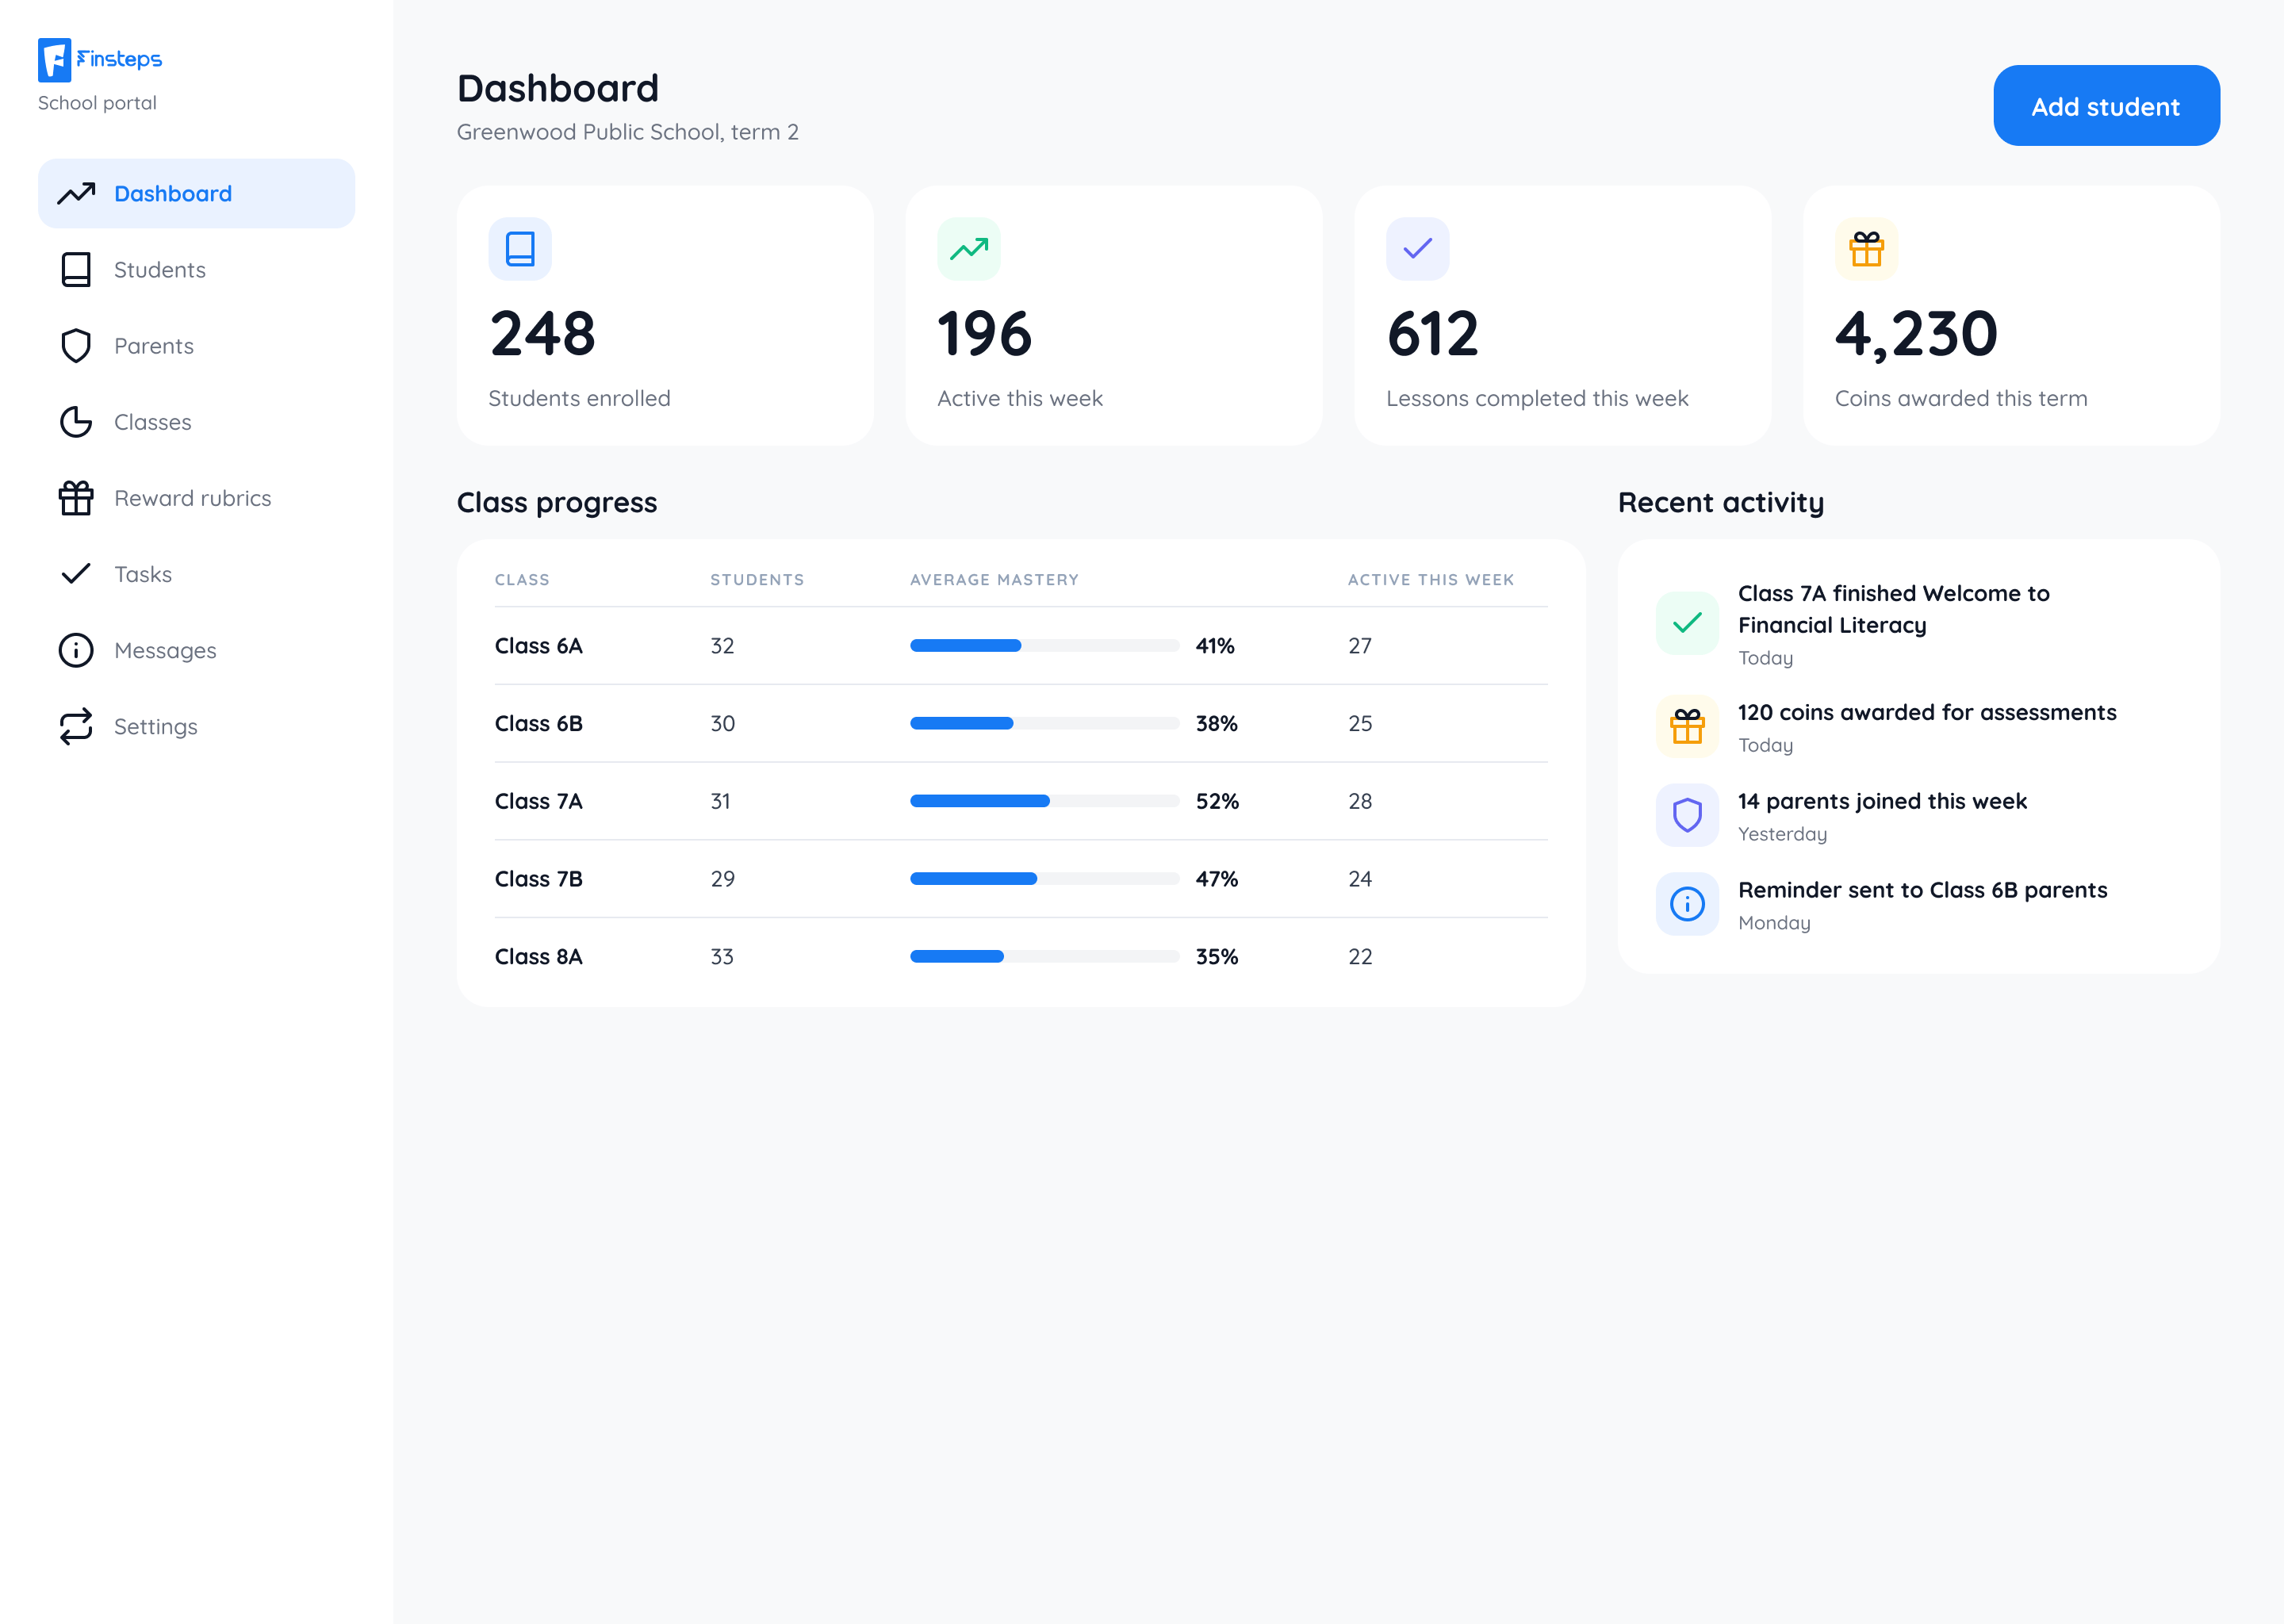This screenshot has height=1624, width=2284.
Task: Click info icon beside Reminder sent activity
Action: [x=1688, y=905]
